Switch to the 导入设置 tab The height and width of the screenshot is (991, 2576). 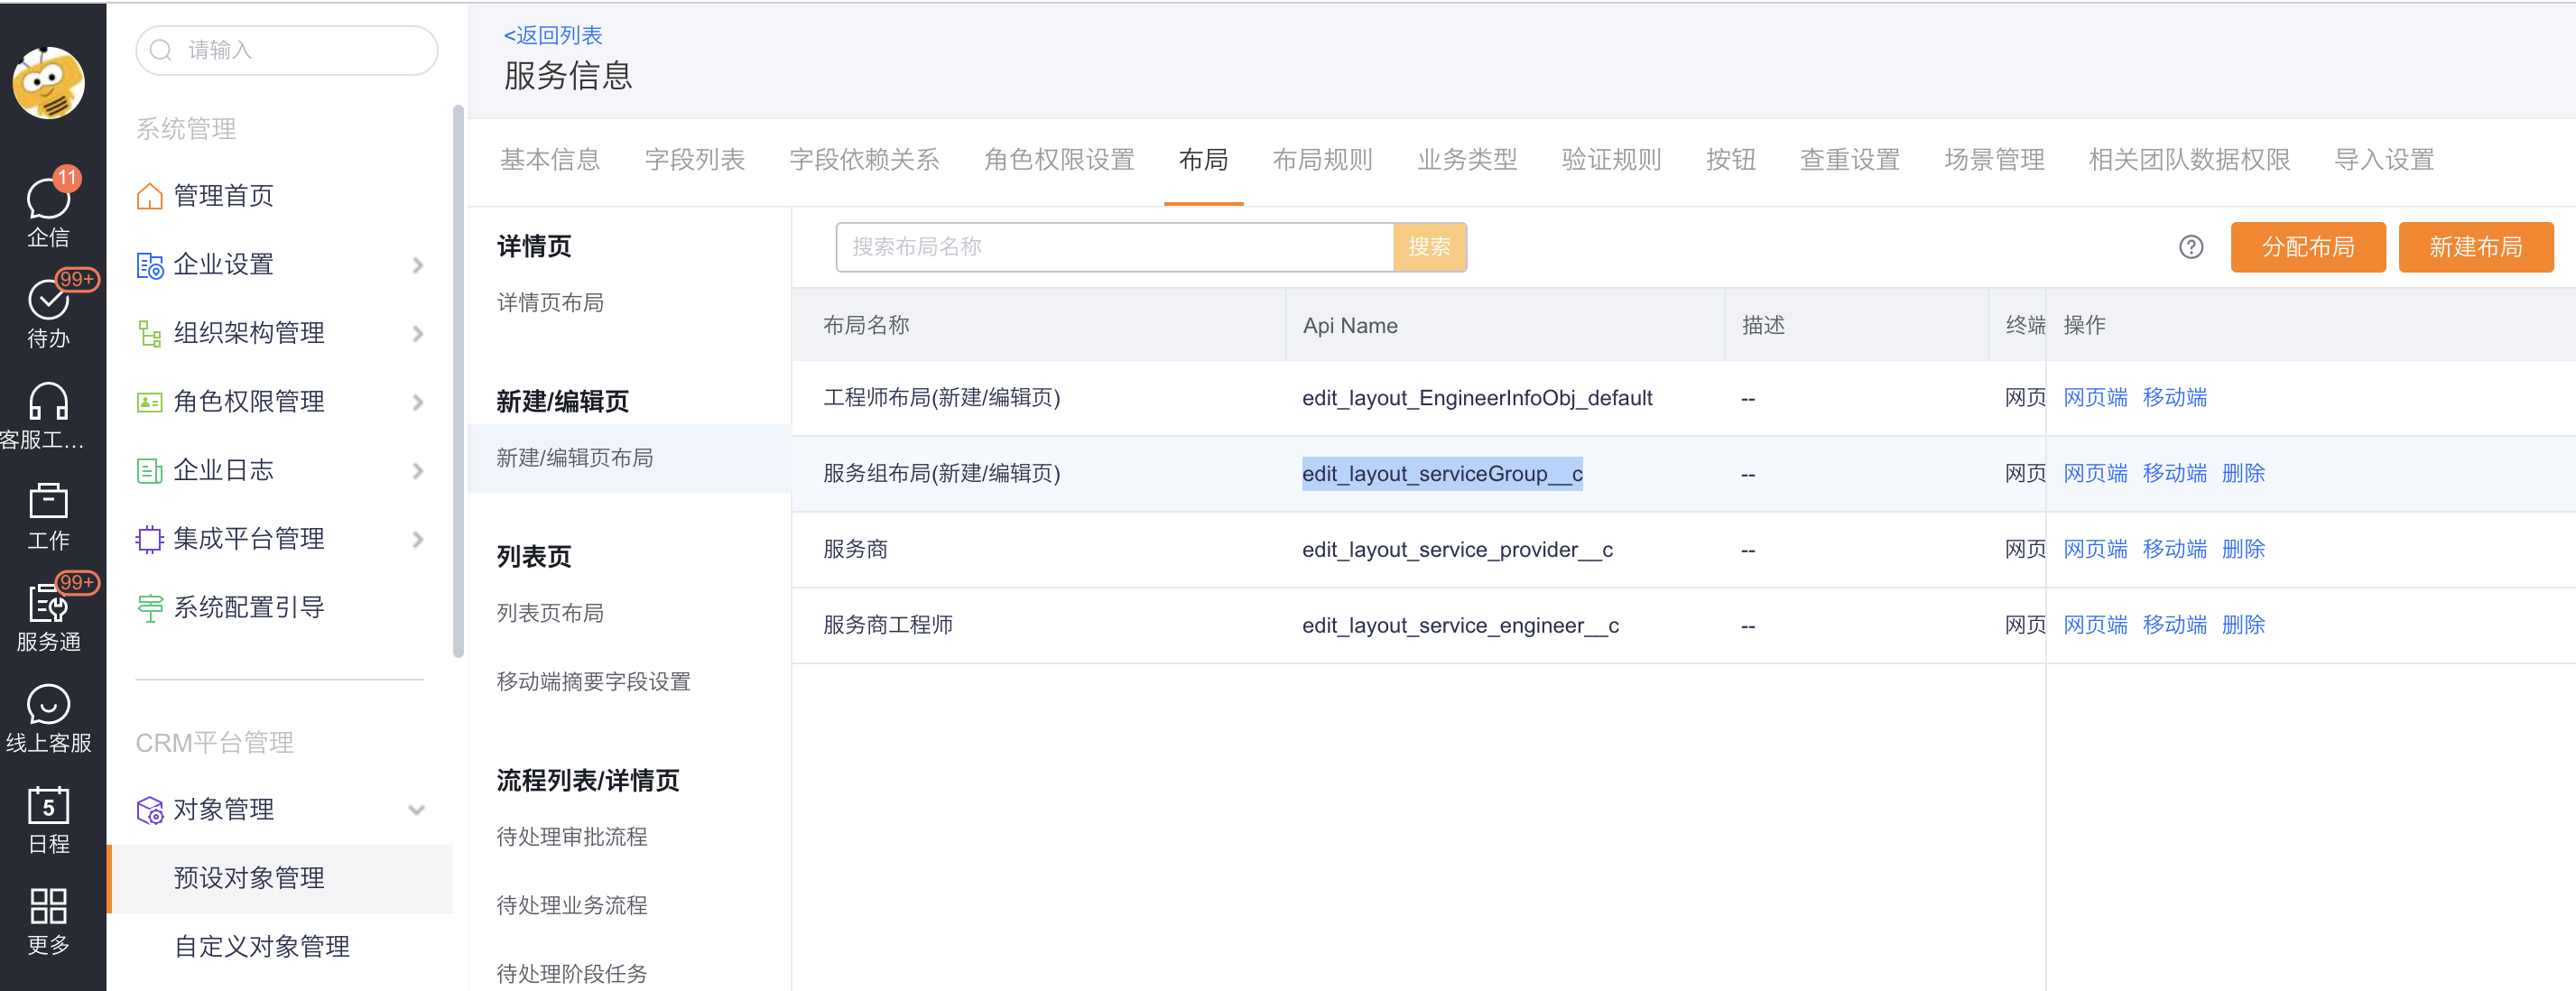2384,160
